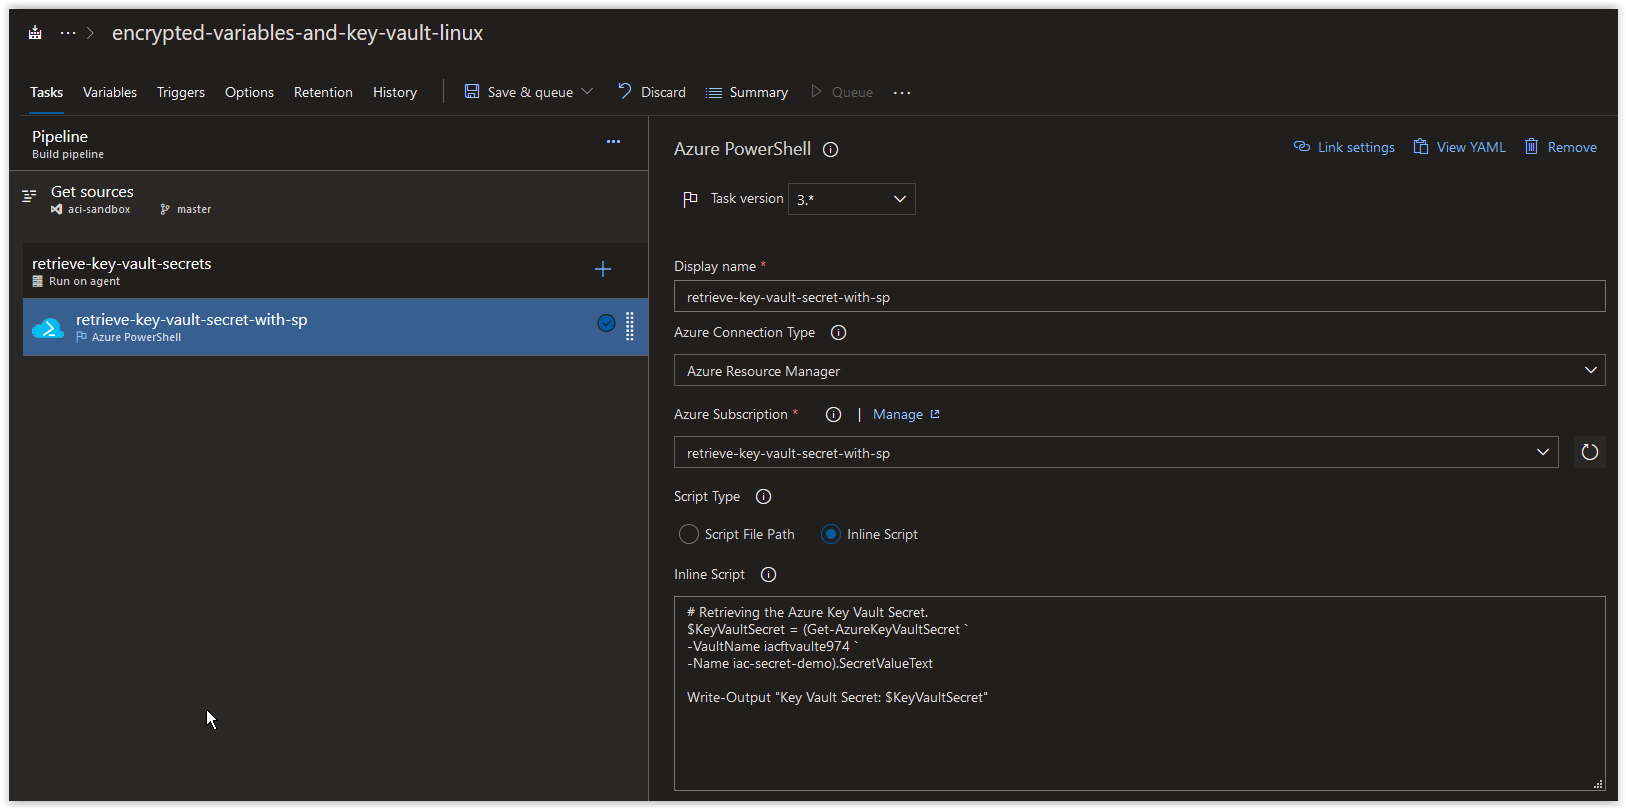Click inside the Inline Script text area
This screenshot has height=809, width=1626.
(1140, 694)
